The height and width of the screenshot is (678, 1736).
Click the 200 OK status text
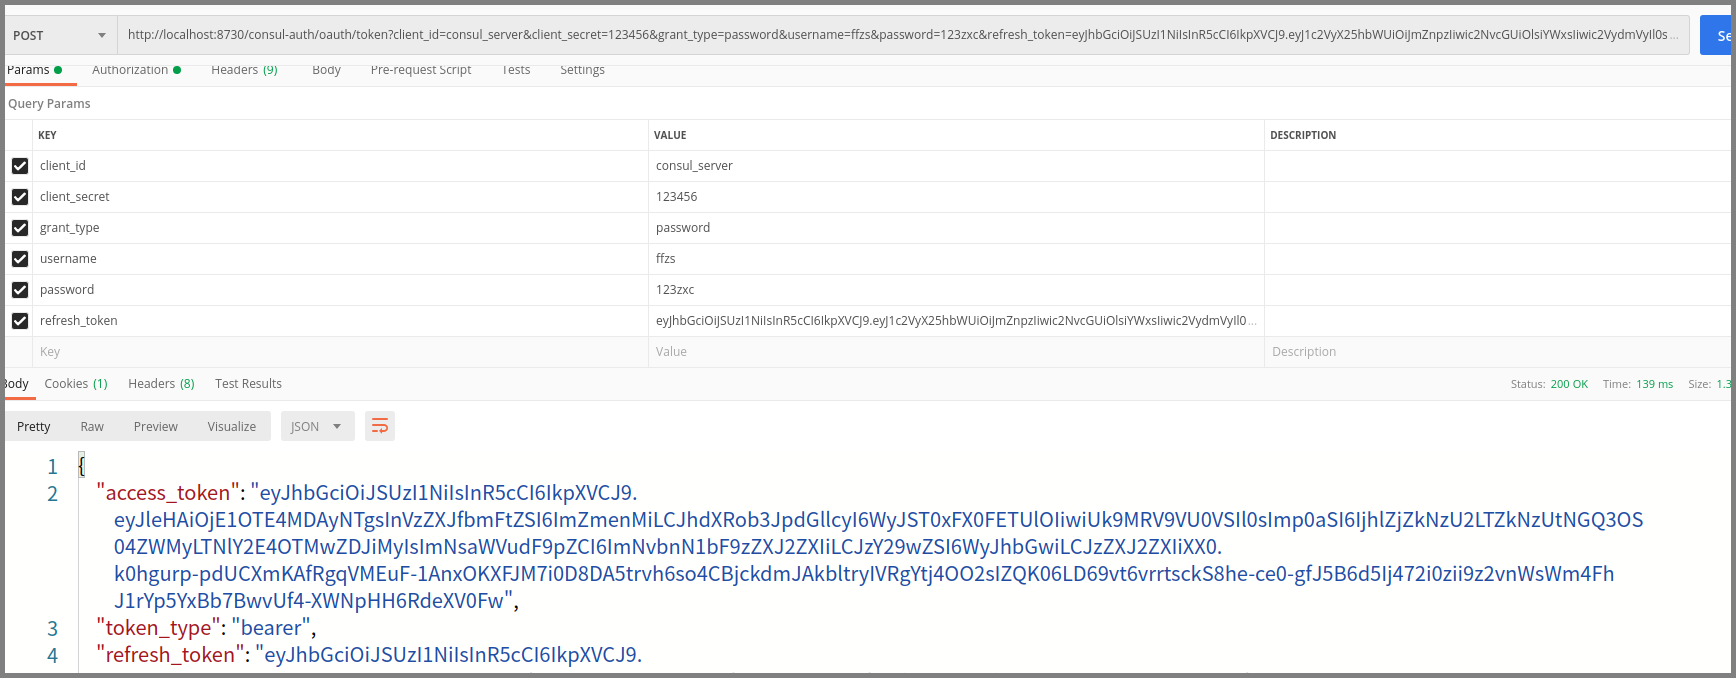1569,384
